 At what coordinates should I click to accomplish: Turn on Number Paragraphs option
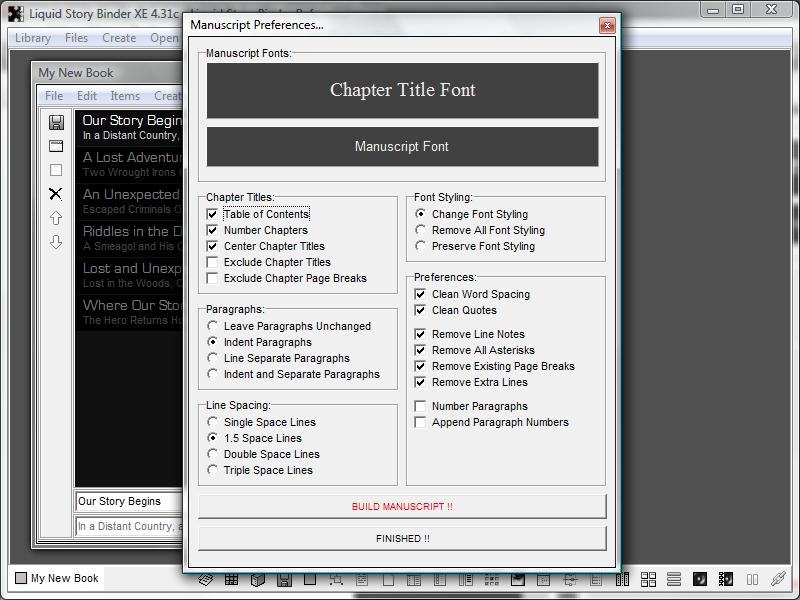pos(420,406)
